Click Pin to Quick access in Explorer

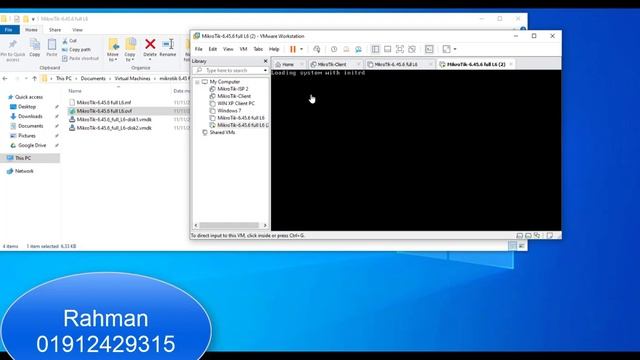[x=13, y=50]
